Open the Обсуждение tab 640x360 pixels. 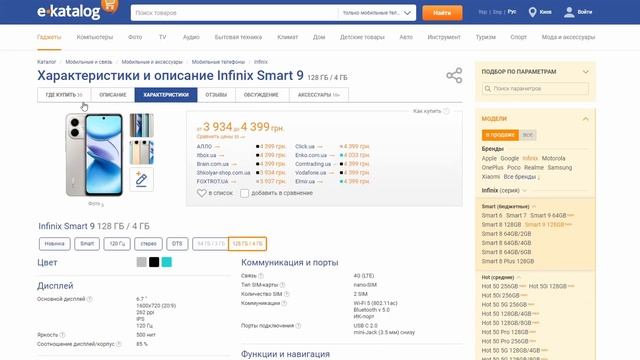261,95
